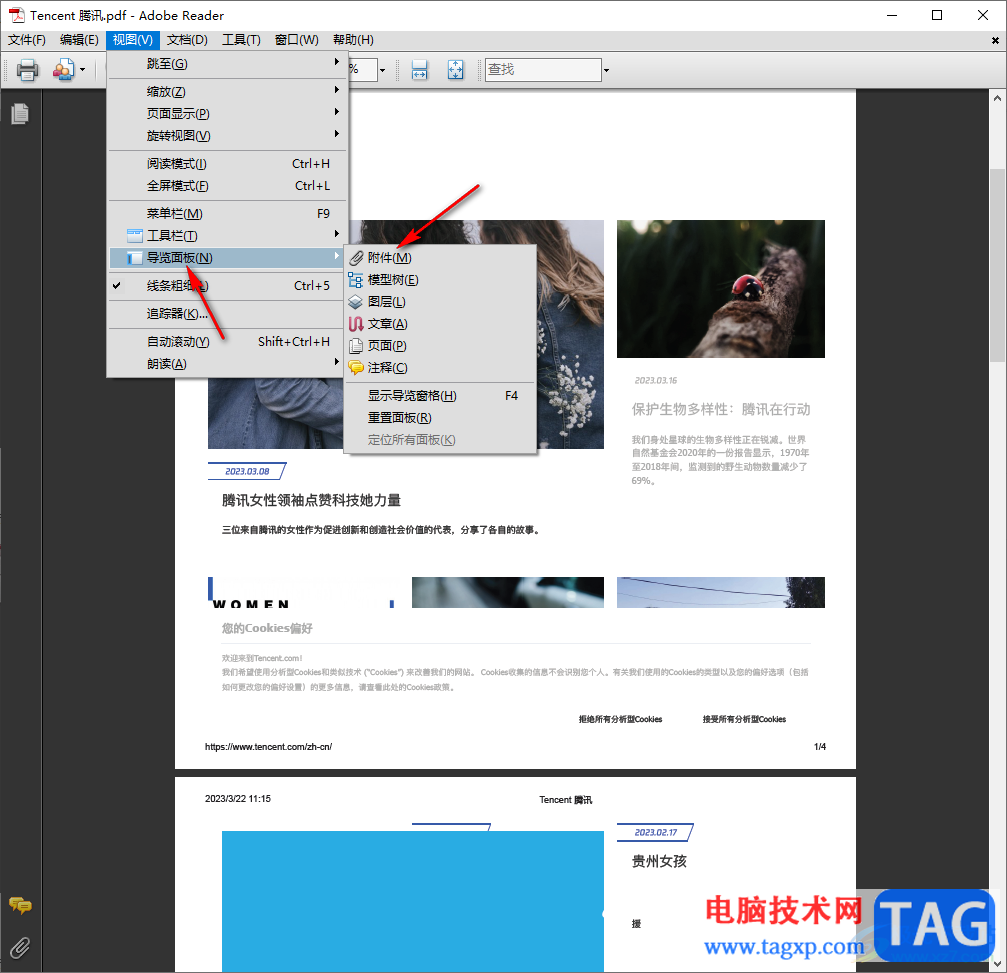Image resolution: width=1007 pixels, height=973 pixels.
Task: Select the 页面(P) pages icon in submenu
Action: tap(356, 346)
